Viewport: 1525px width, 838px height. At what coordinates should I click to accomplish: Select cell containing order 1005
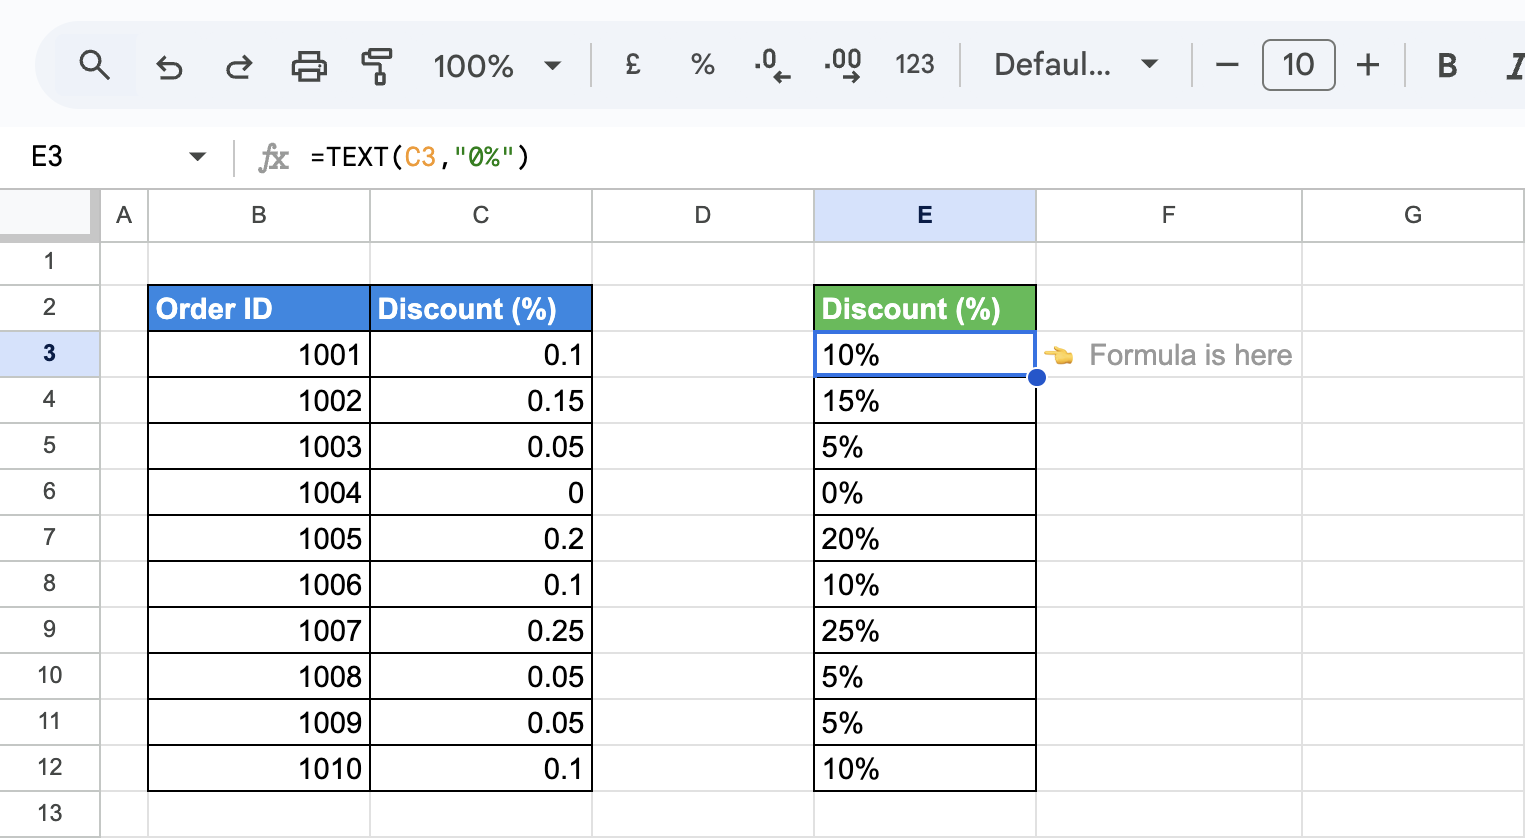[259, 538]
